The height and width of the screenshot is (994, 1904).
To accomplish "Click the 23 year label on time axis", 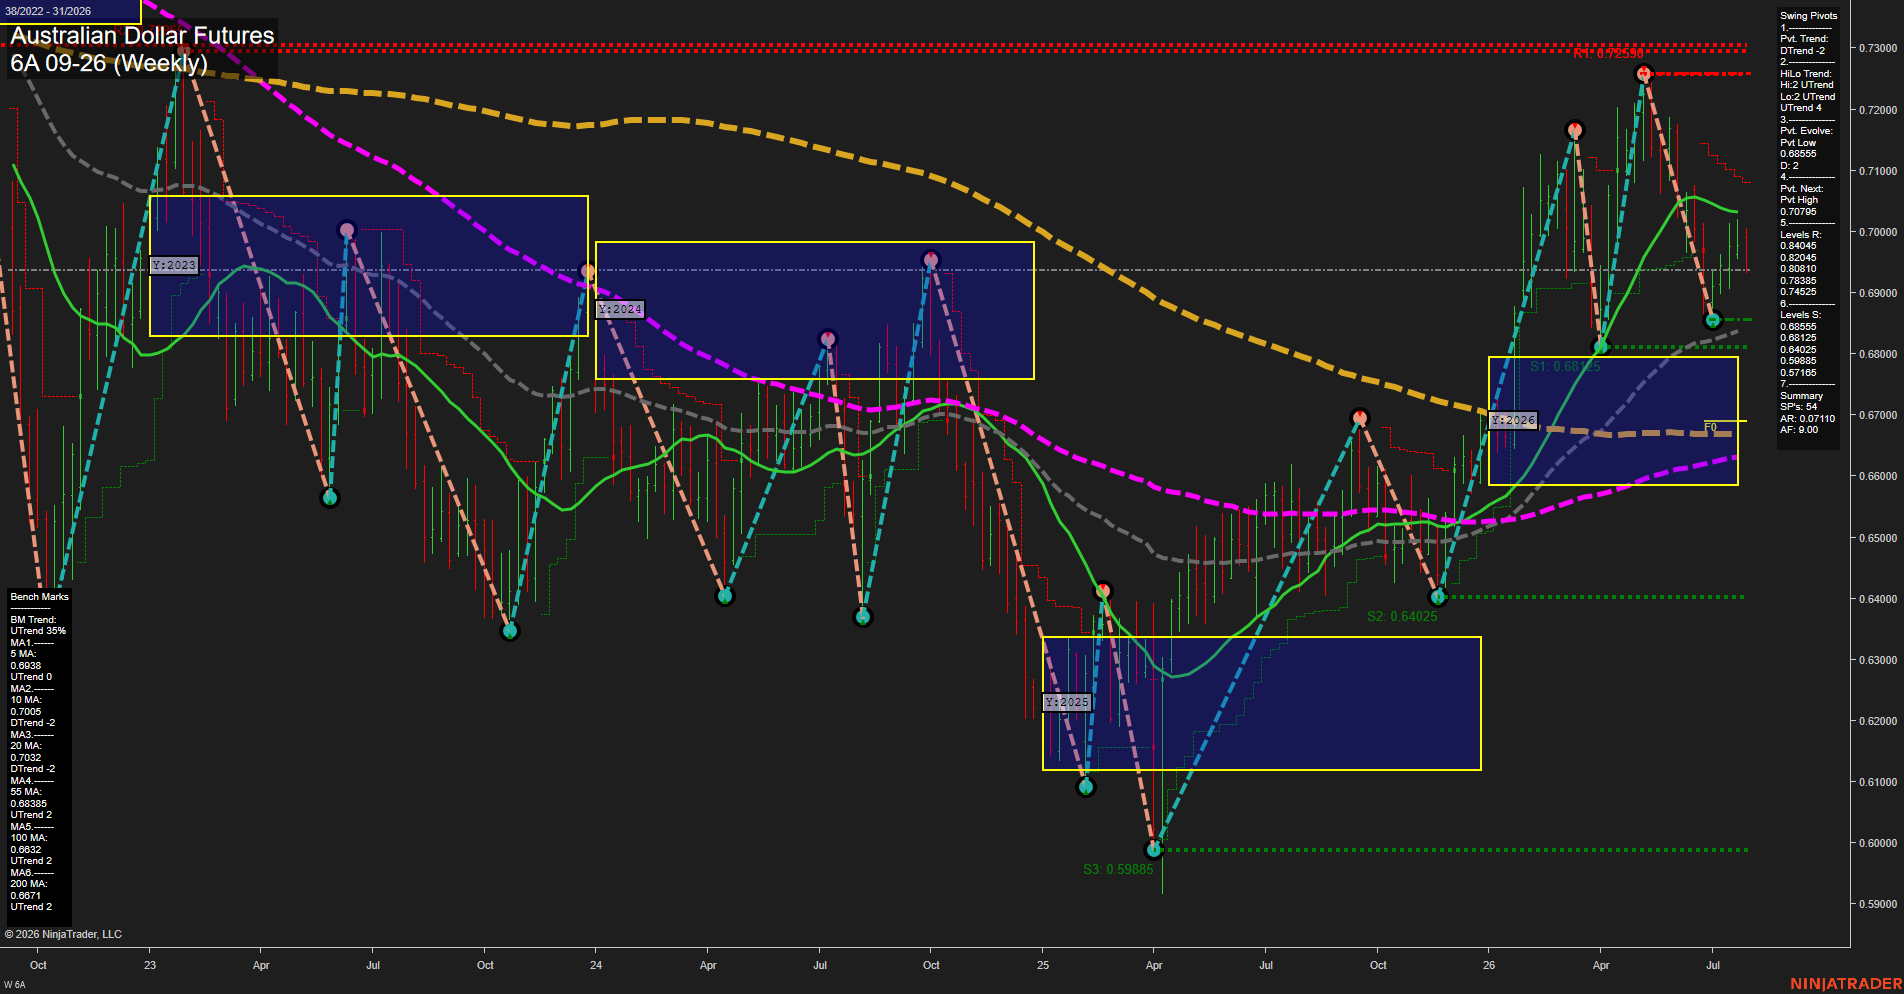I will (150, 965).
